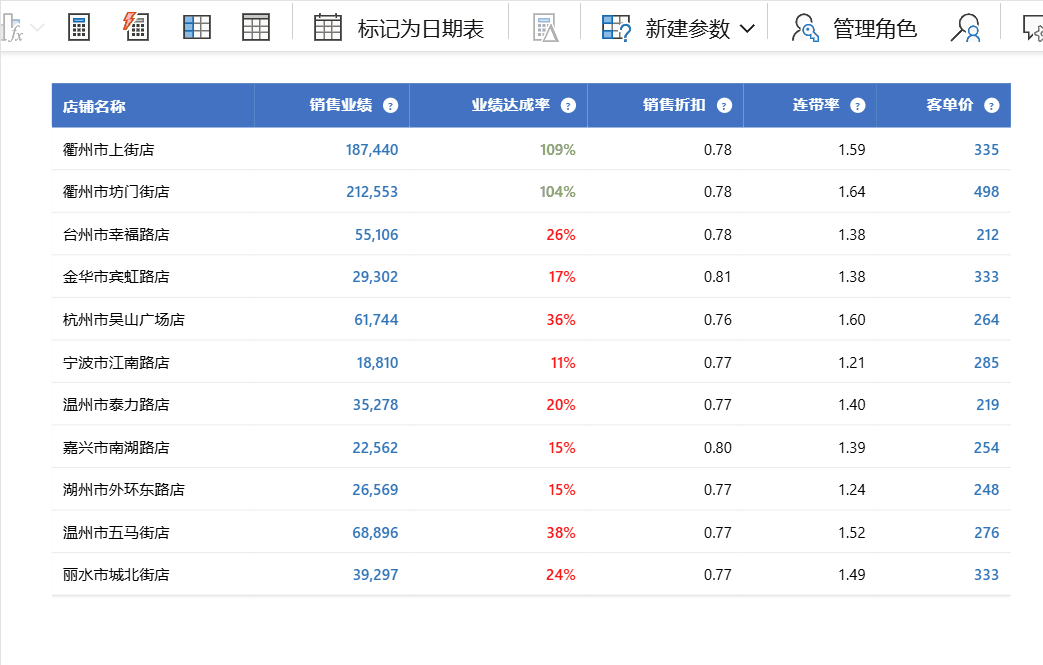Viewport: 1043px width, 665px height.
Task: Click average ticket value 335
Action: (986, 150)
